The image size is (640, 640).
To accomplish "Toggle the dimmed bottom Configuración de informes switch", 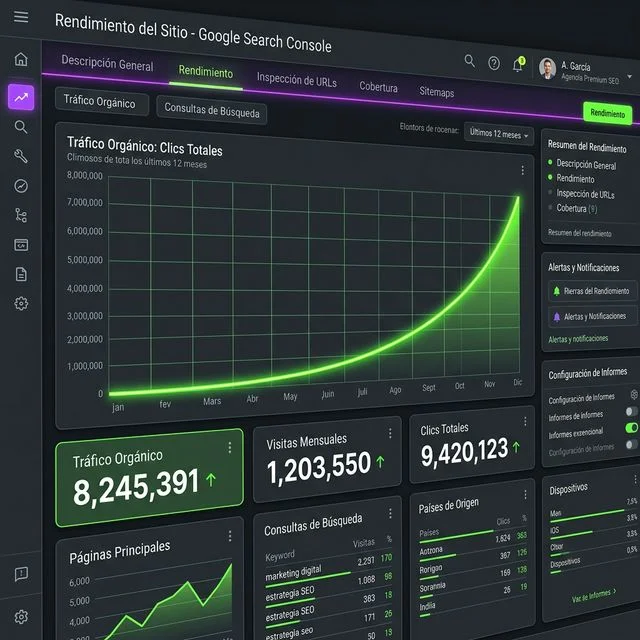I will pos(632,444).
